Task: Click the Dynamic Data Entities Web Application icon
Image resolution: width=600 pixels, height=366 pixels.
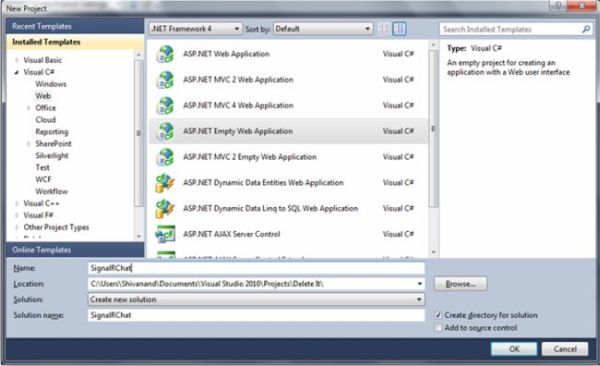Action: (165, 183)
